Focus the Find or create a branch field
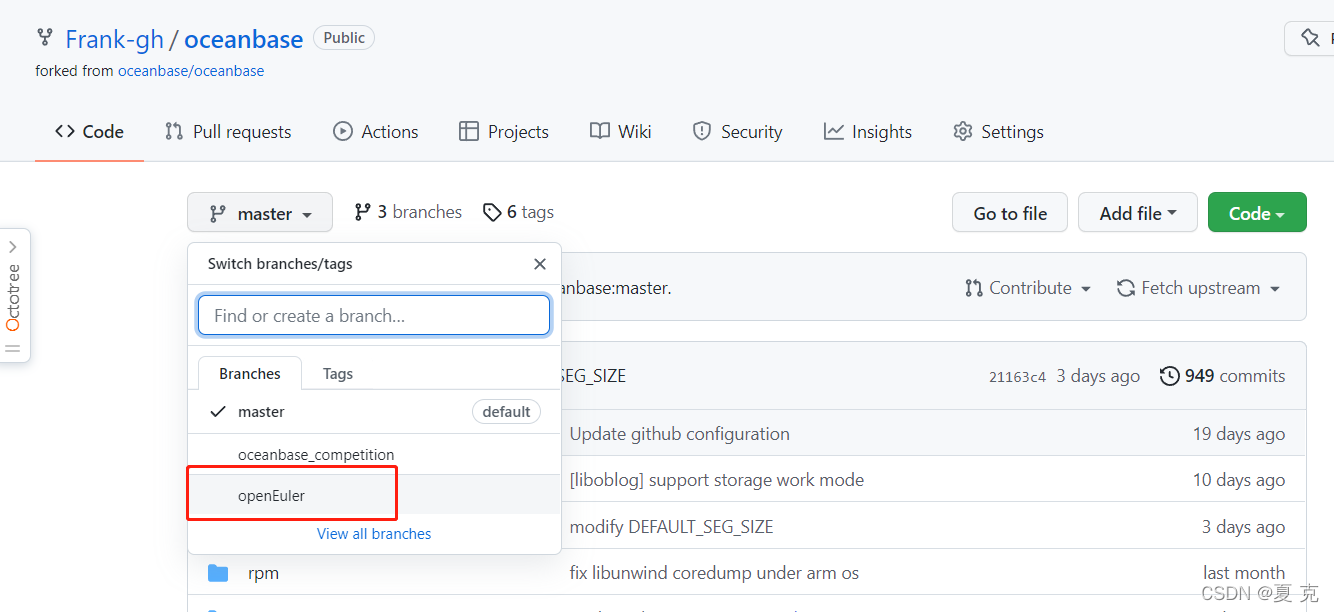The image size is (1334, 612). (374, 315)
